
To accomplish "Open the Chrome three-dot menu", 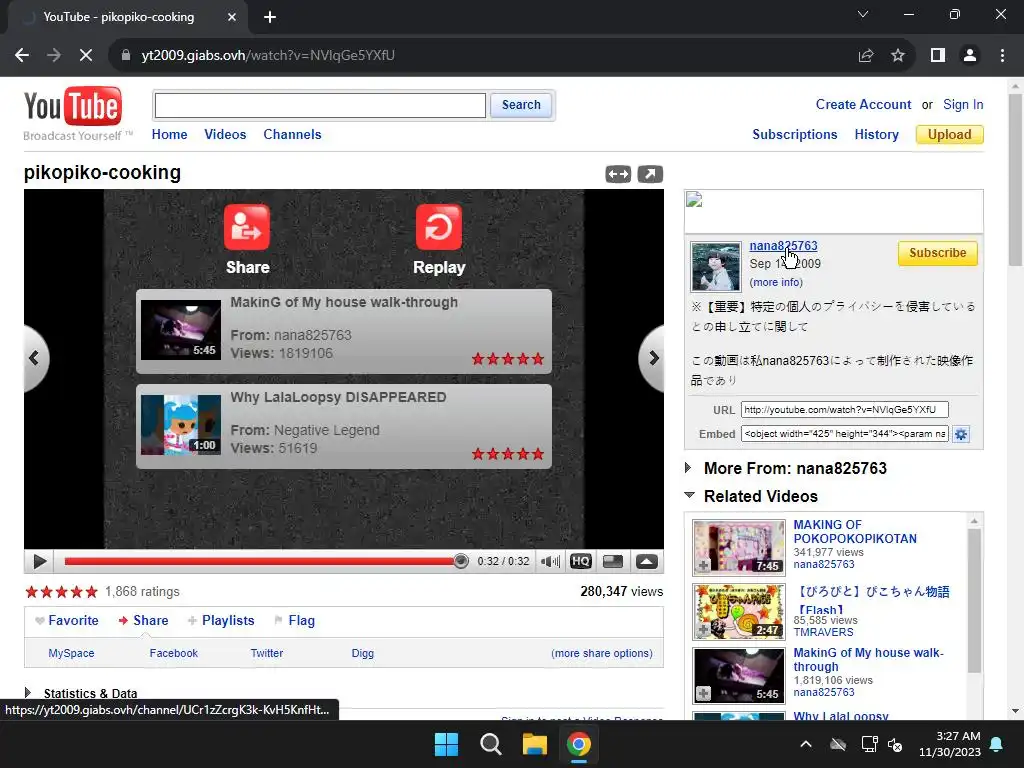I will (x=1002, y=56).
